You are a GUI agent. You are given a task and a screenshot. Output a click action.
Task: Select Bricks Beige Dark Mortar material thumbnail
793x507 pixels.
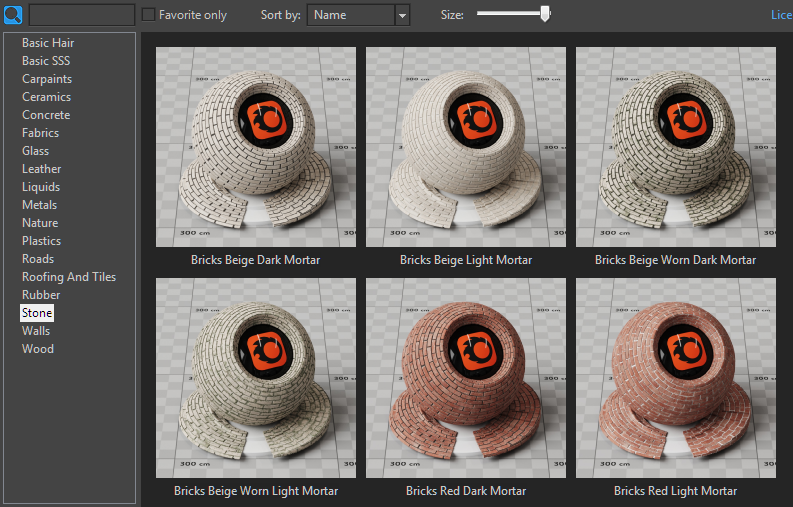click(x=256, y=147)
